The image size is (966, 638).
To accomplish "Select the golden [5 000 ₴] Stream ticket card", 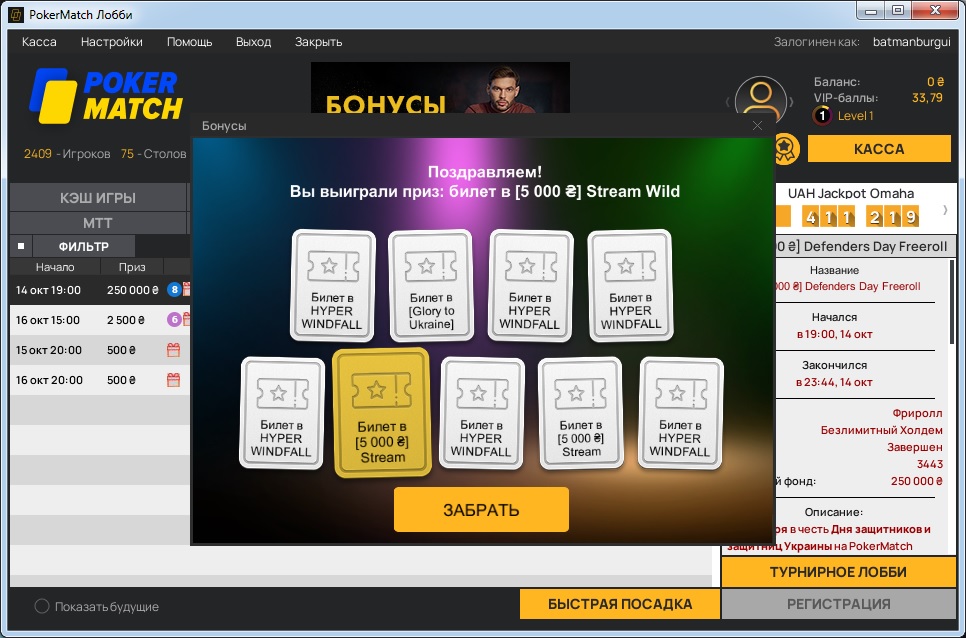I will (382, 412).
